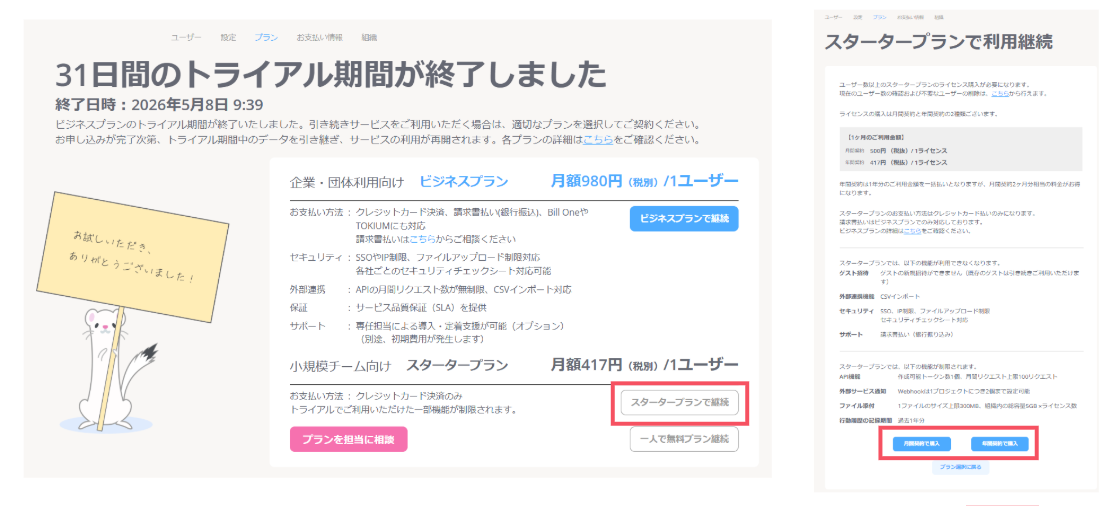Open the 設定 tab in the trial-ended page
This screenshot has height=506, width=1120.
(x=228, y=37)
